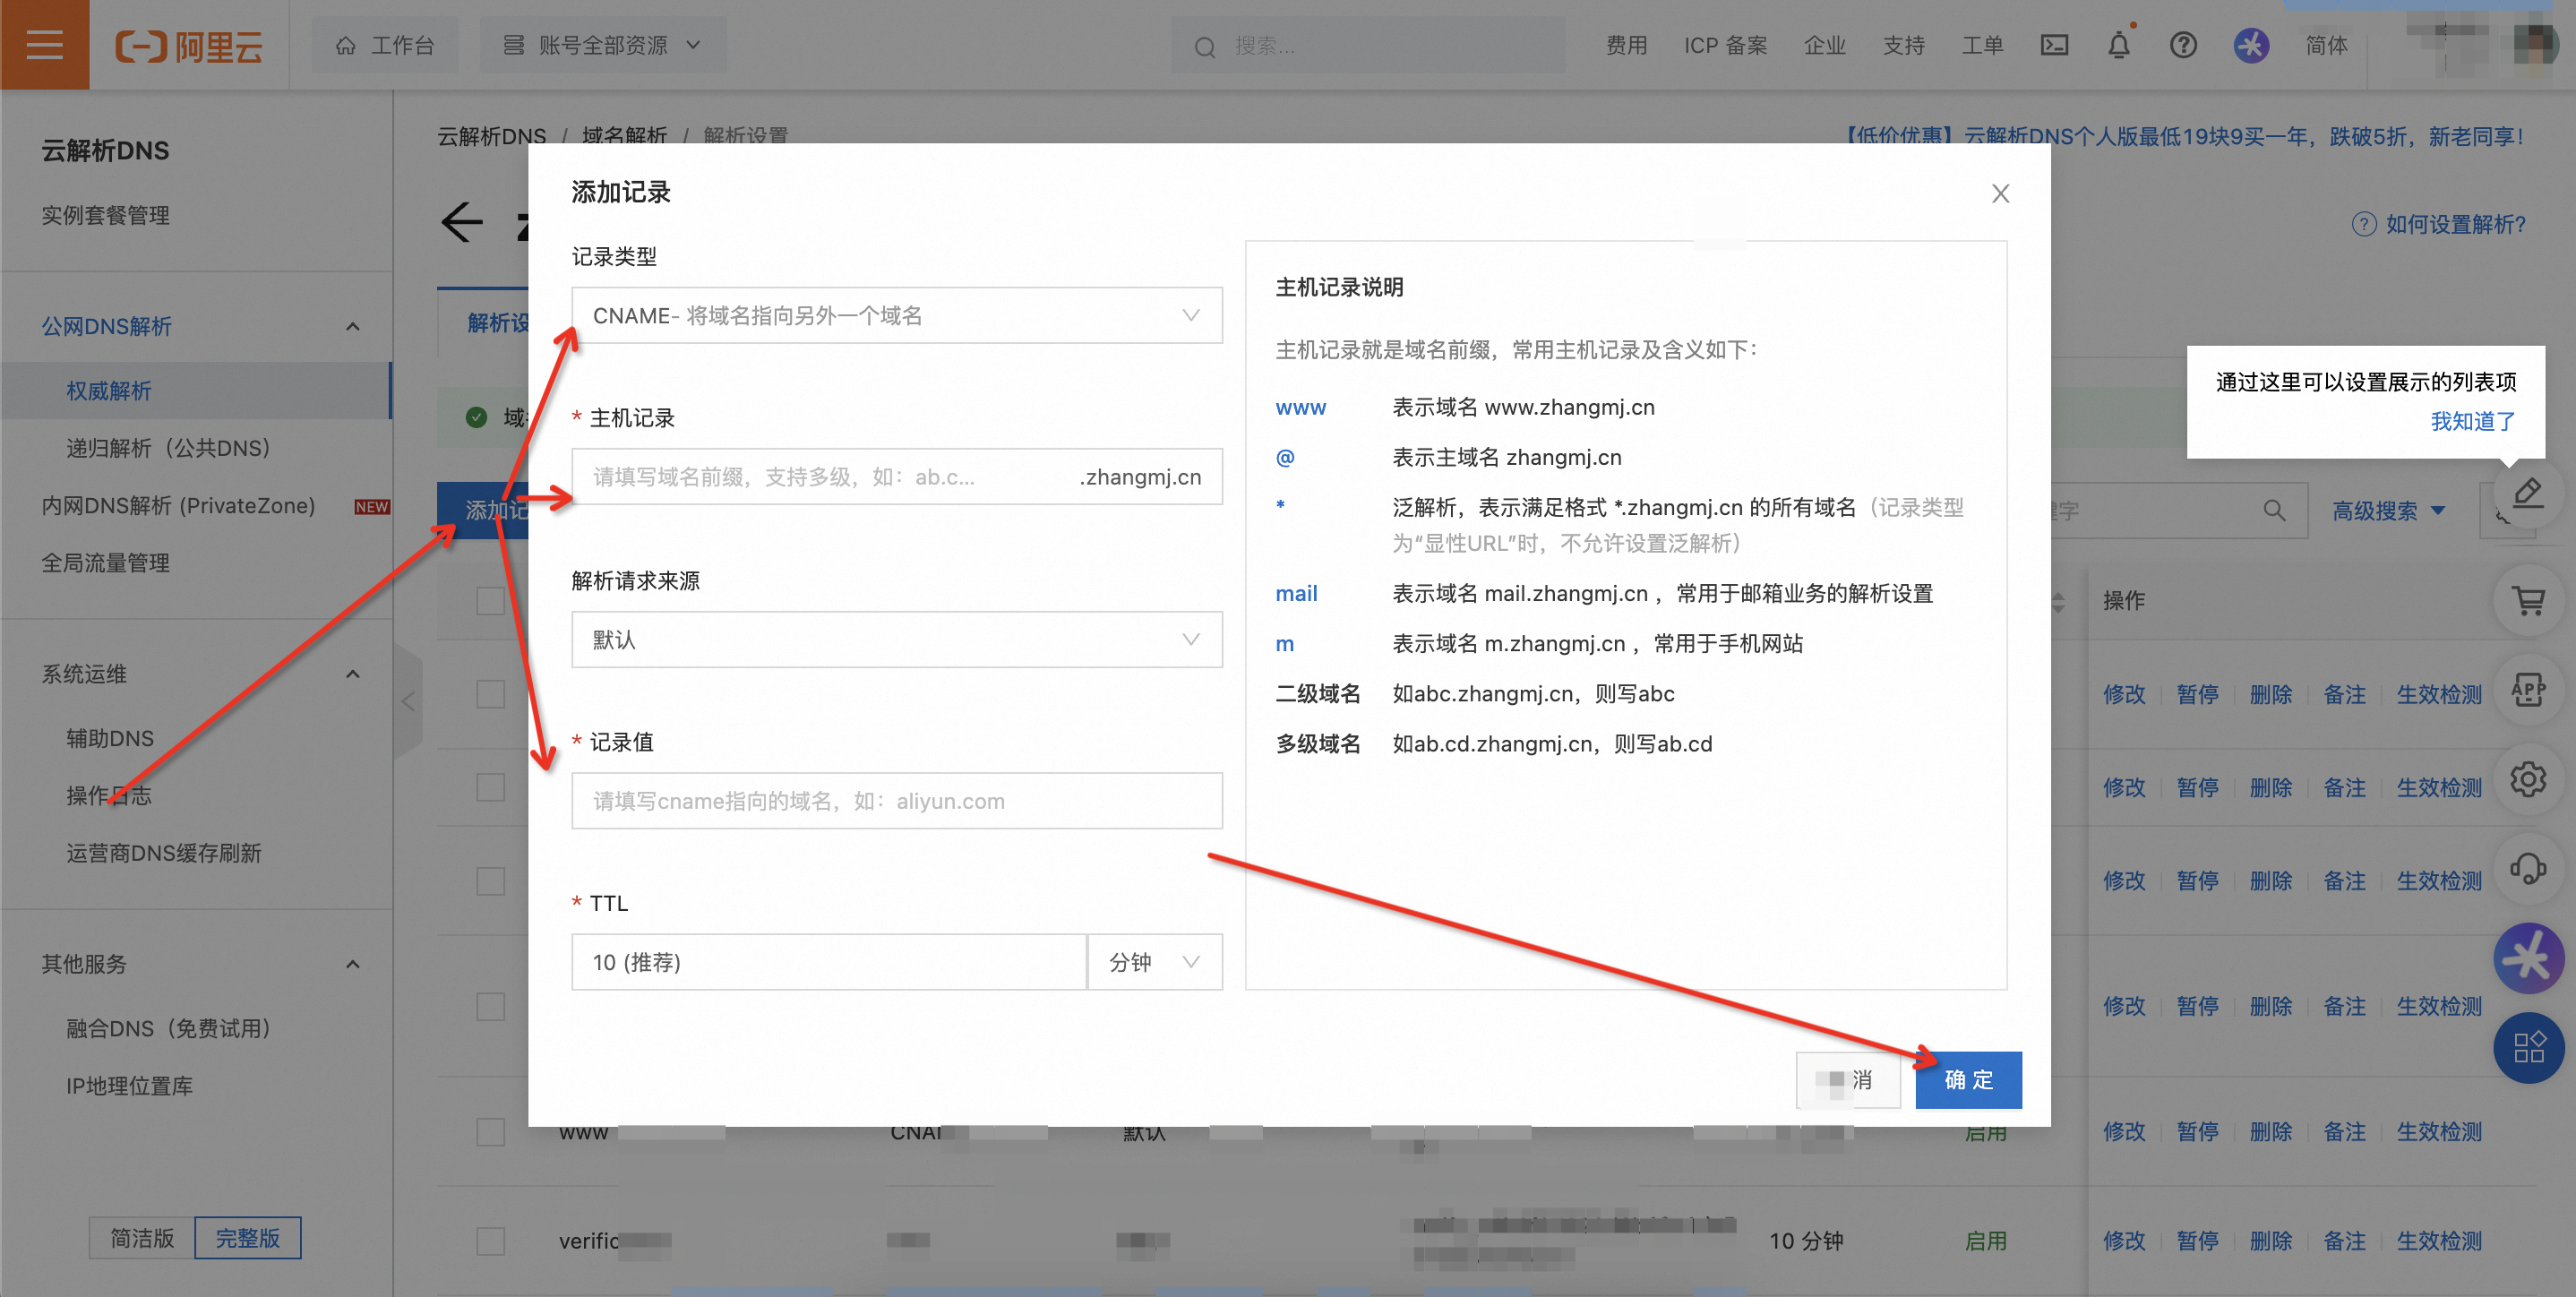Toggle the header select-all checkbox
2576x1297 pixels.
pos(490,601)
